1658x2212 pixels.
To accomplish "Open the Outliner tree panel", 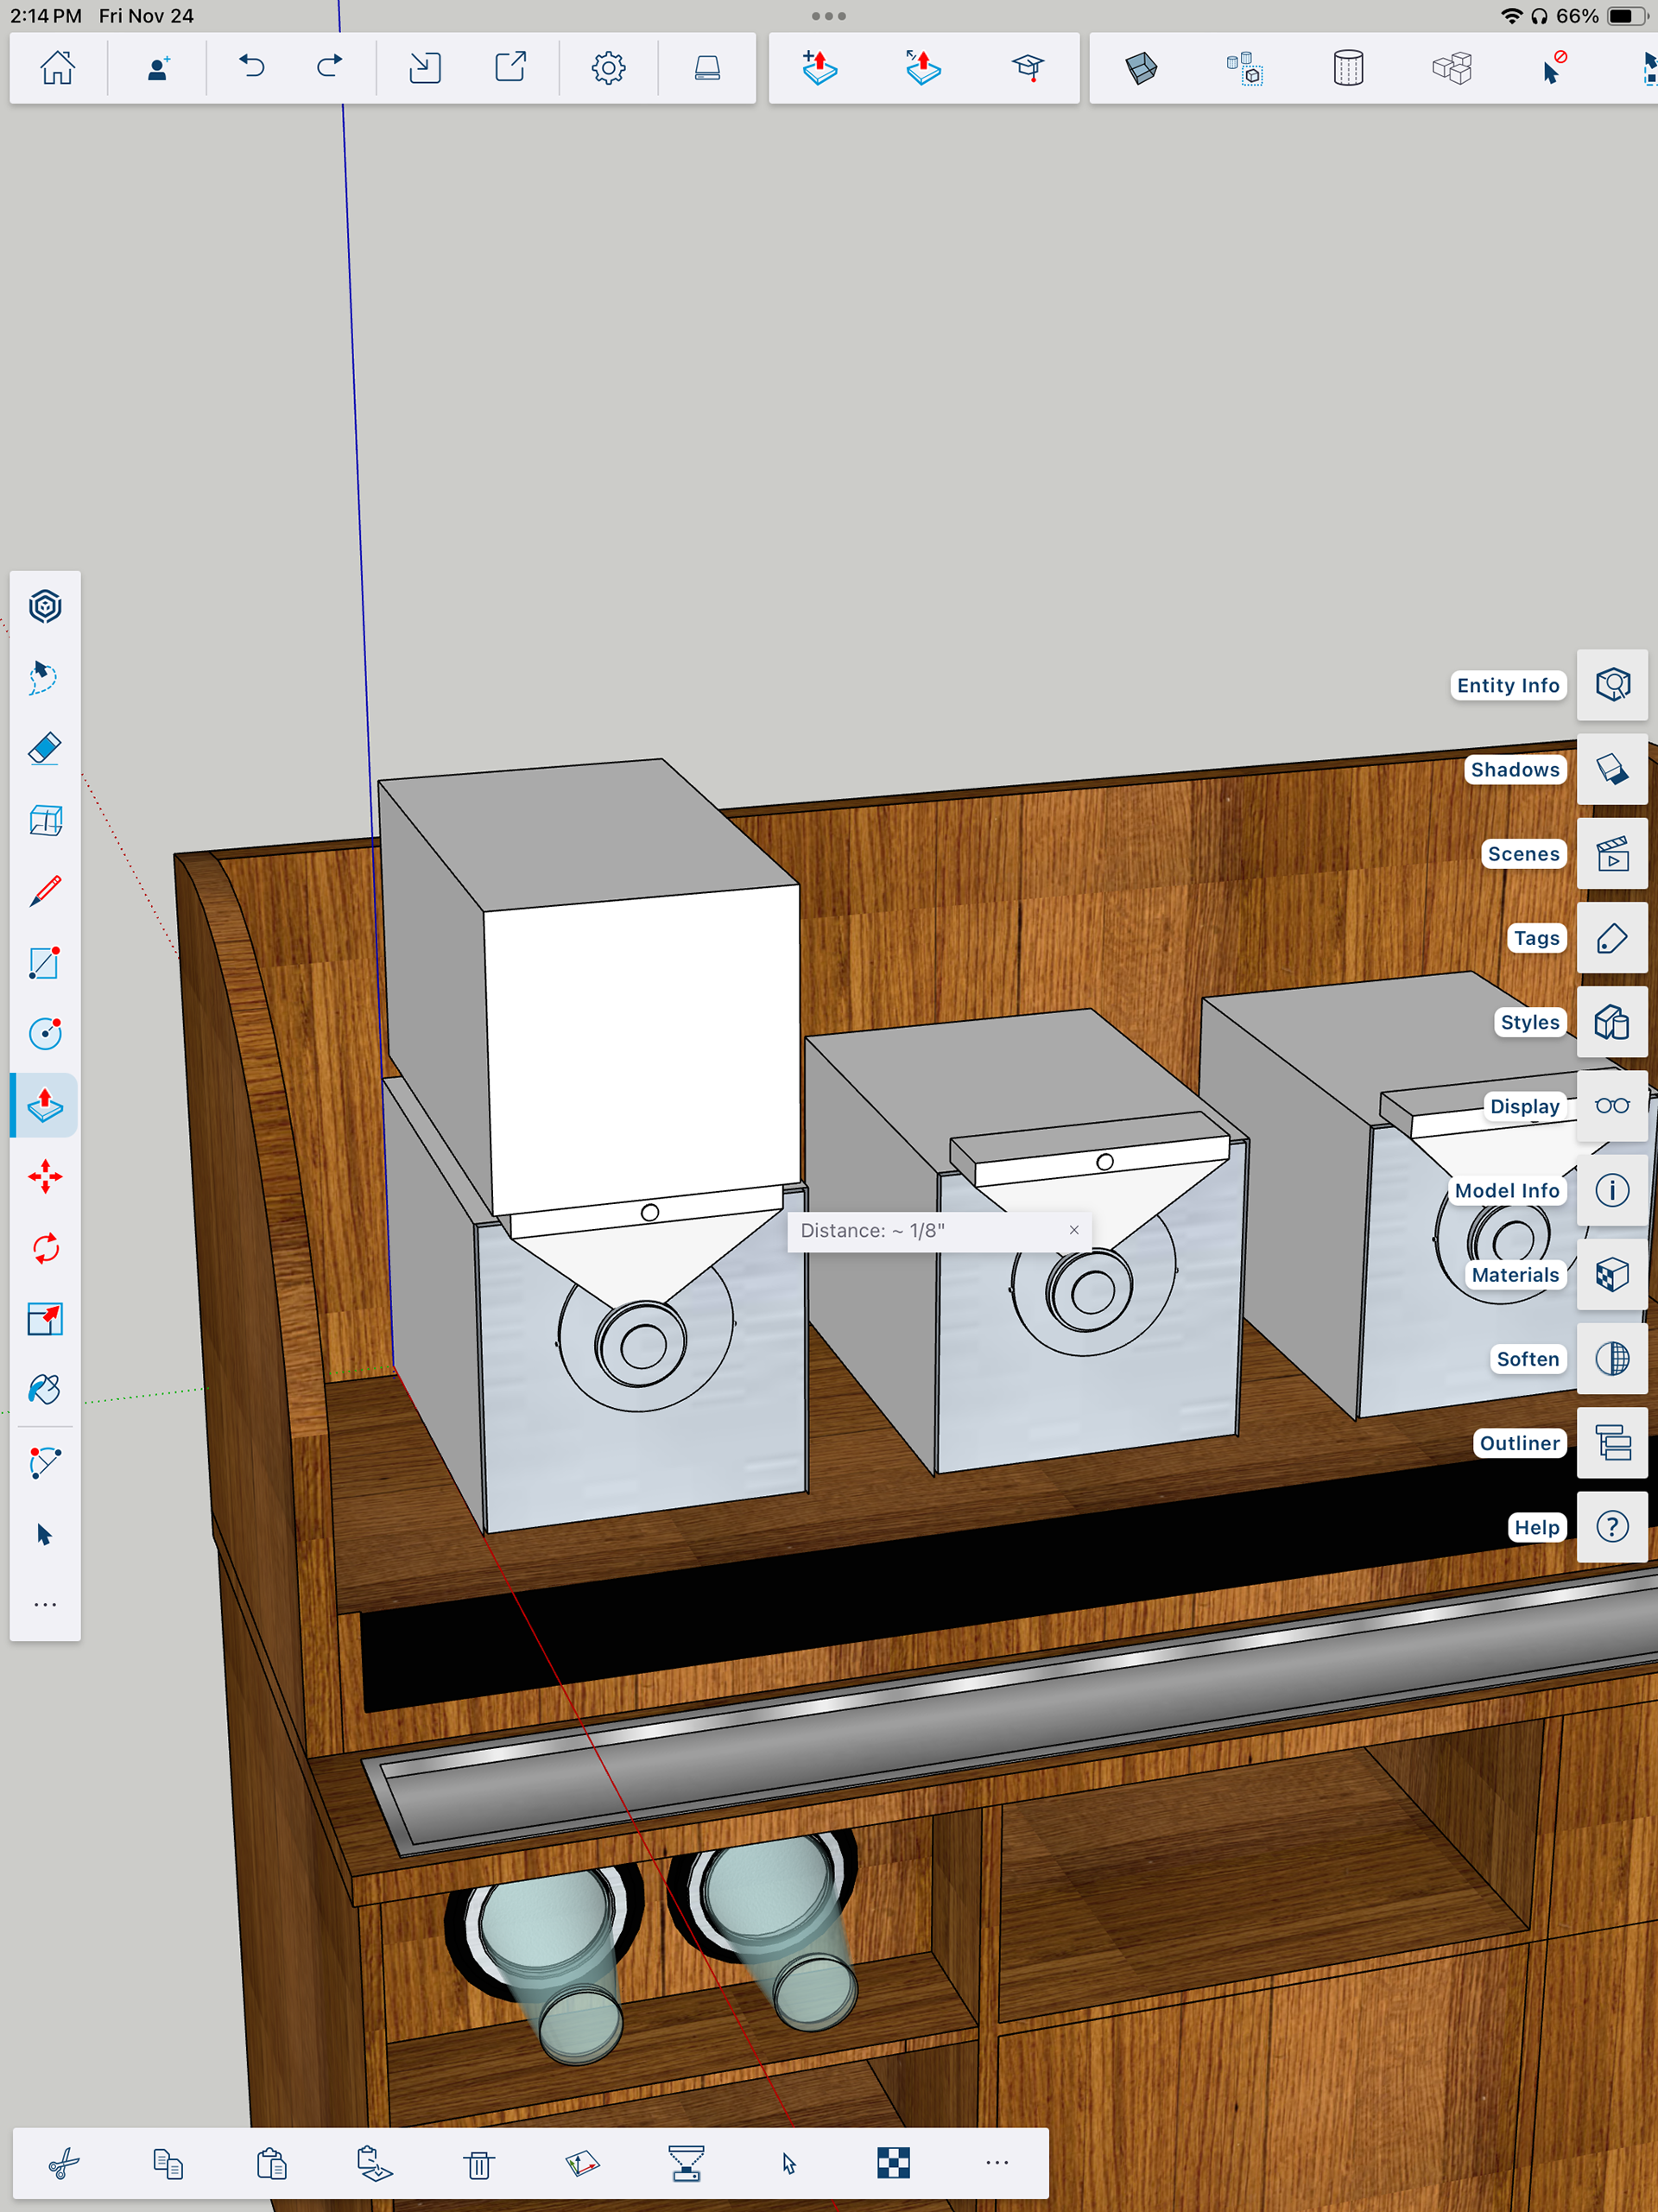I will (x=1611, y=1443).
